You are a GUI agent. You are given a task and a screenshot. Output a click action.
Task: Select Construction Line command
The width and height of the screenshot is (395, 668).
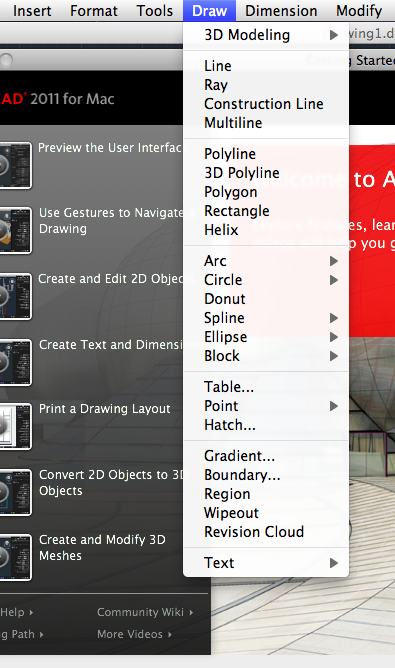pyautogui.click(x=266, y=104)
